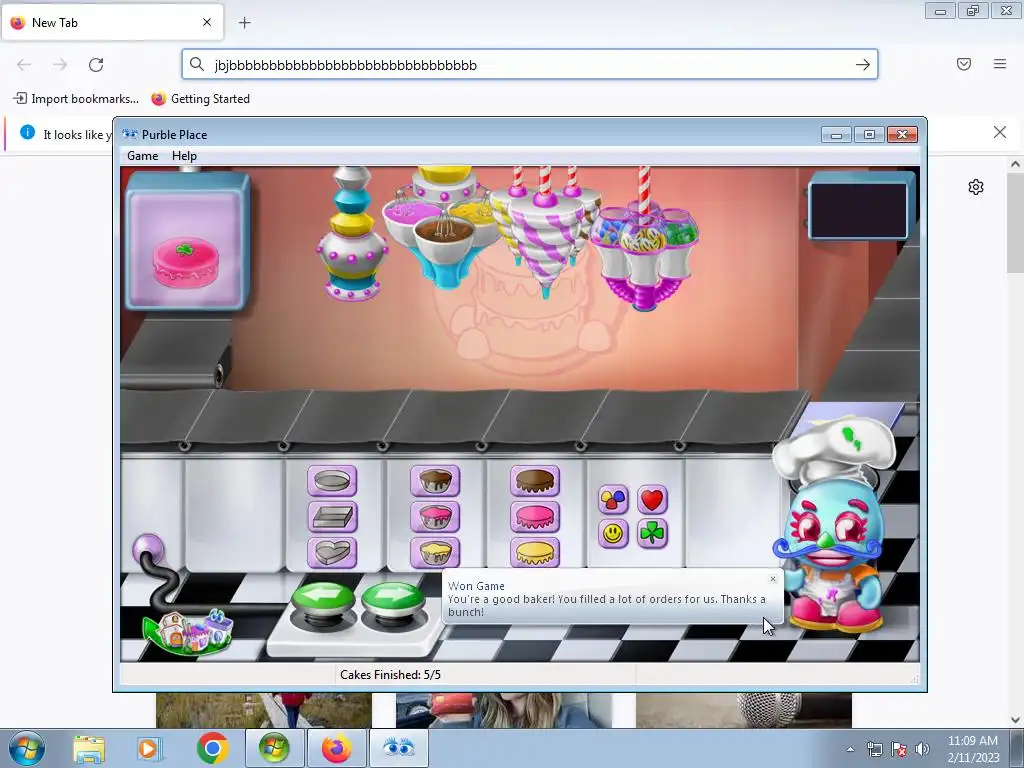Choose strawberry pink batter cup button

coord(435,517)
